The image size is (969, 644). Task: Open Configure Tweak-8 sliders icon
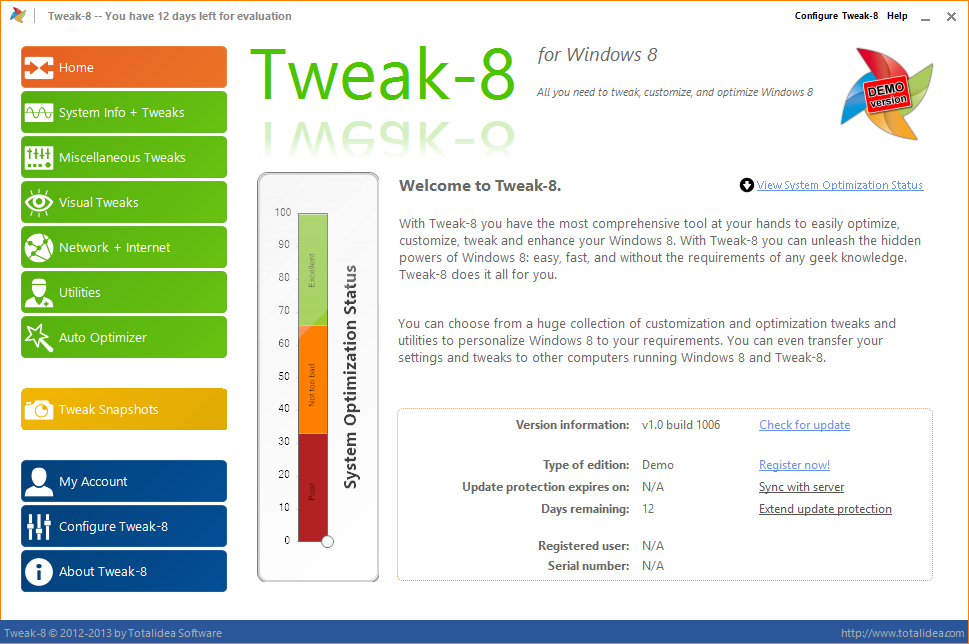click(39, 527)
